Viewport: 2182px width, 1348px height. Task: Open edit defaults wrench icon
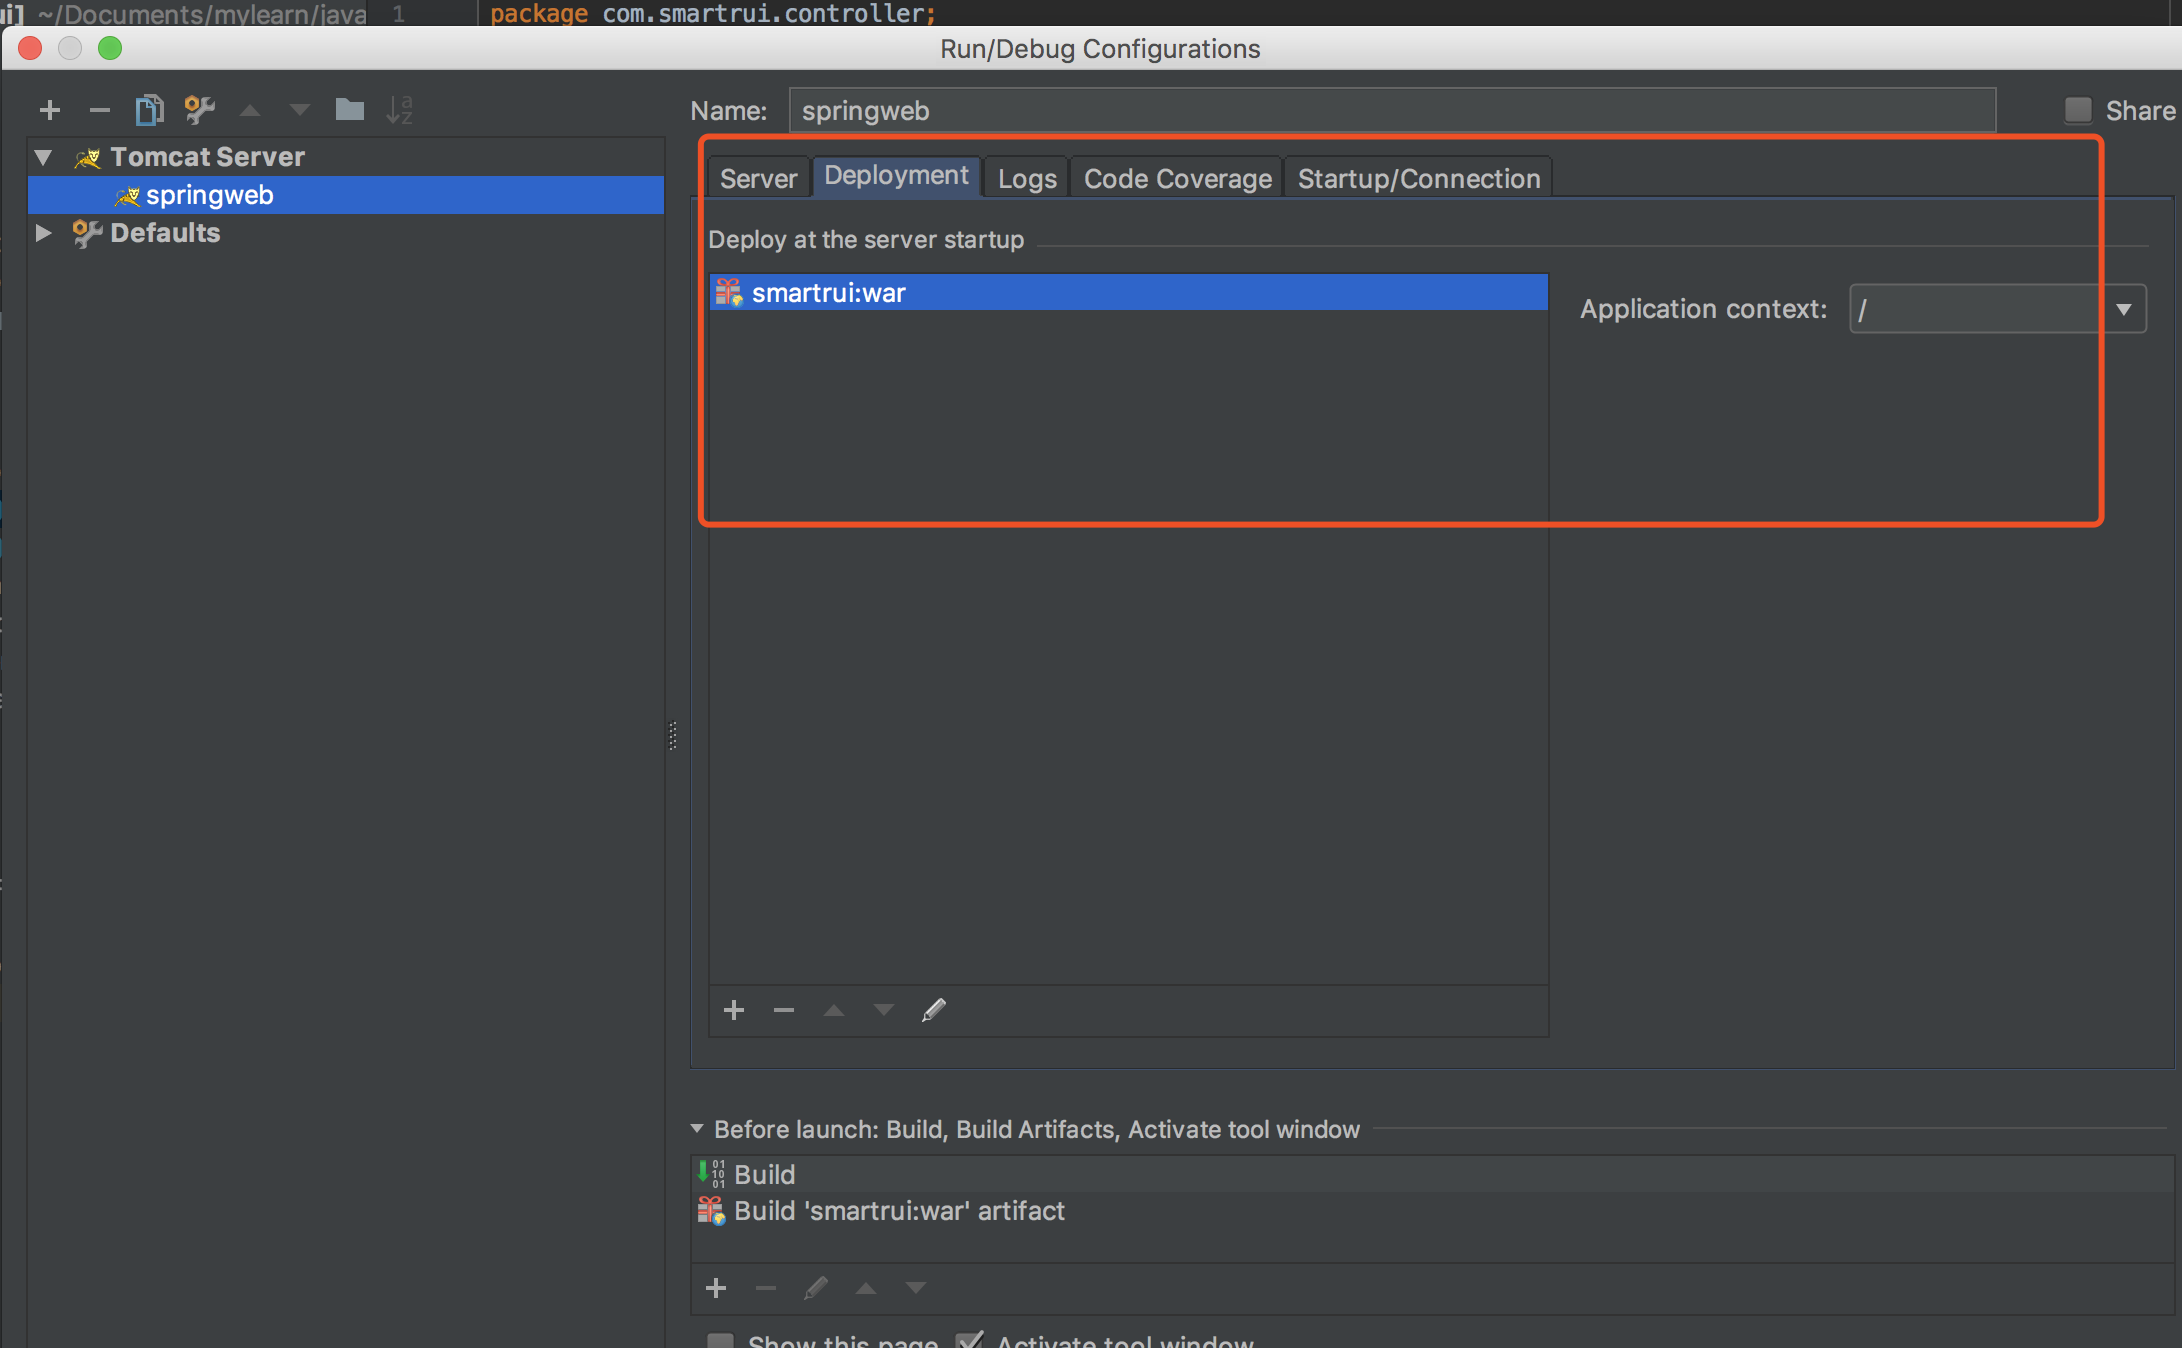pyautogui.click(x=199, y=110)
